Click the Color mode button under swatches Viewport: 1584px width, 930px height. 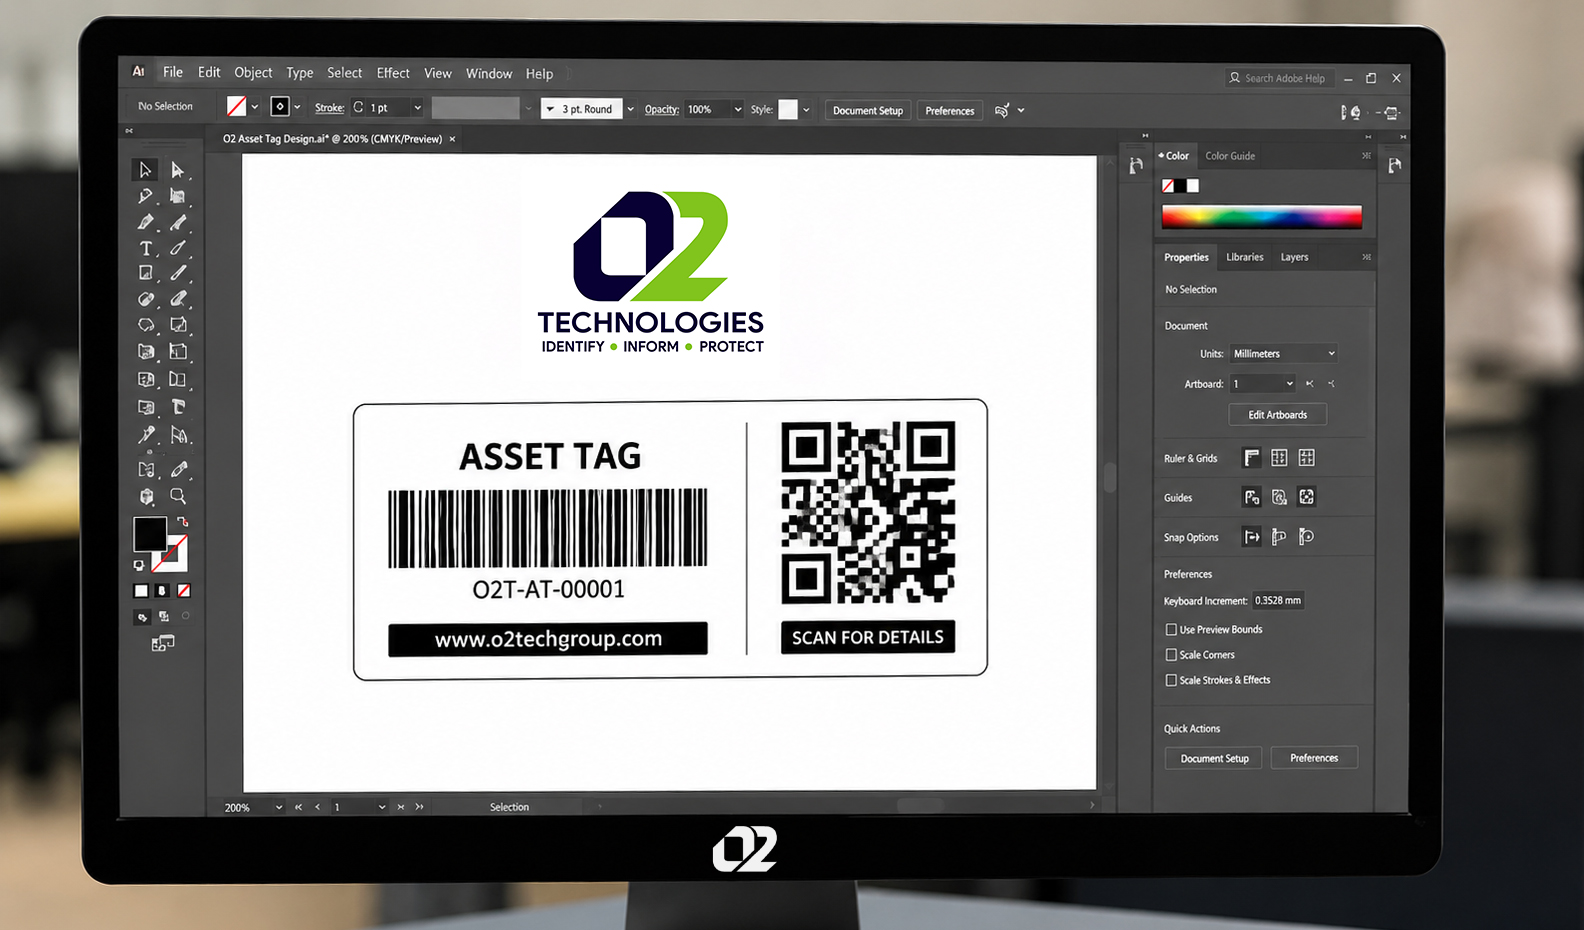click(141, 591)
